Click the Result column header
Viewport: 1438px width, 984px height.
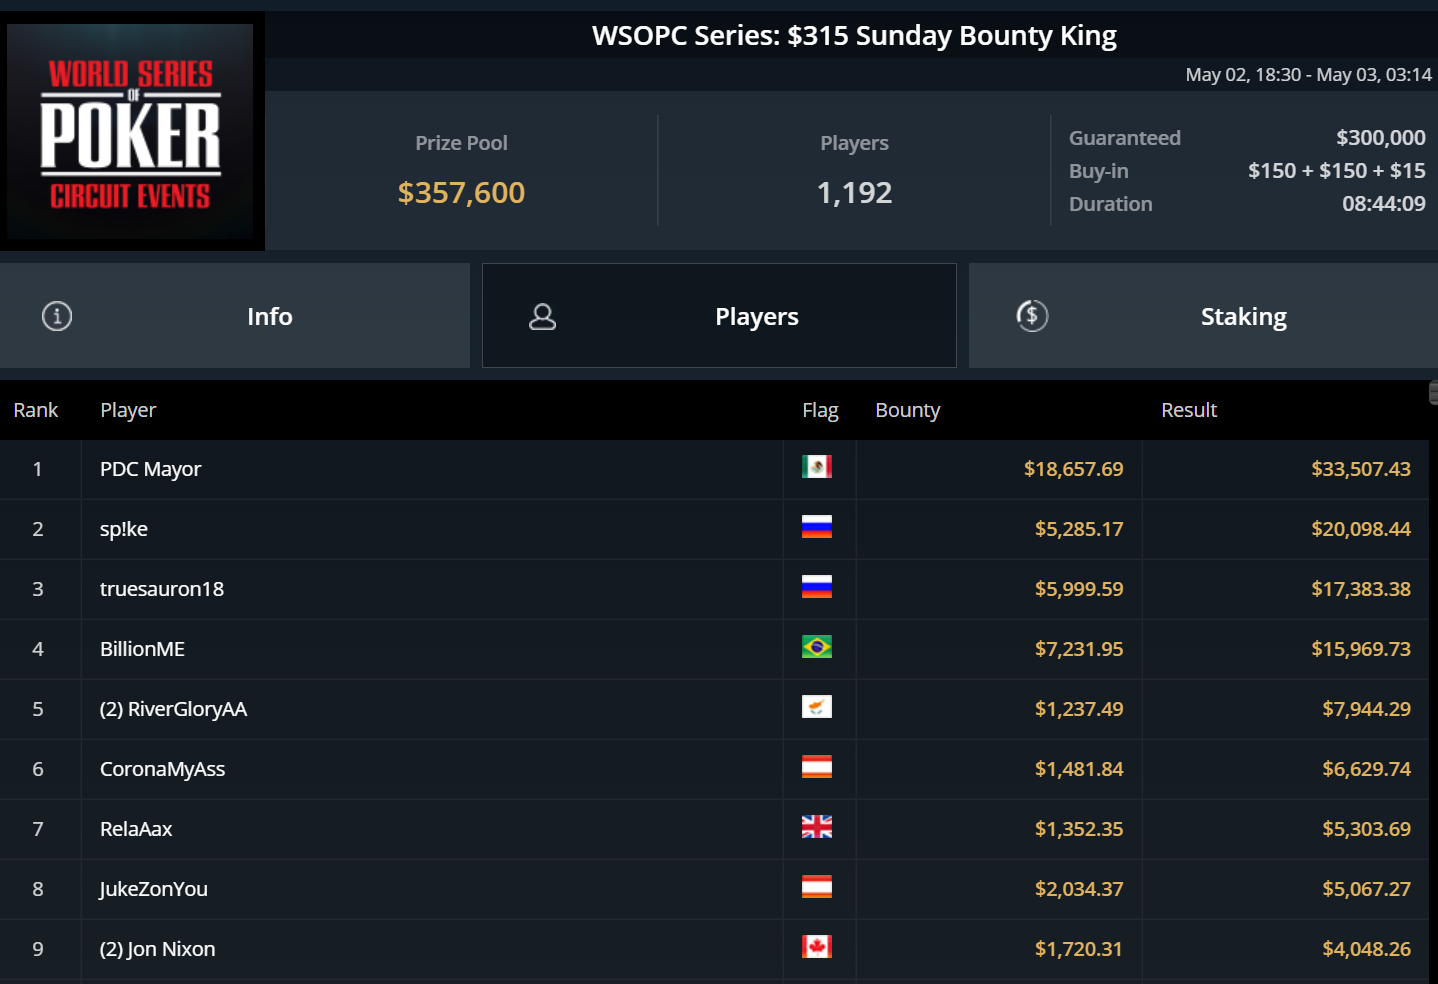1189,410
